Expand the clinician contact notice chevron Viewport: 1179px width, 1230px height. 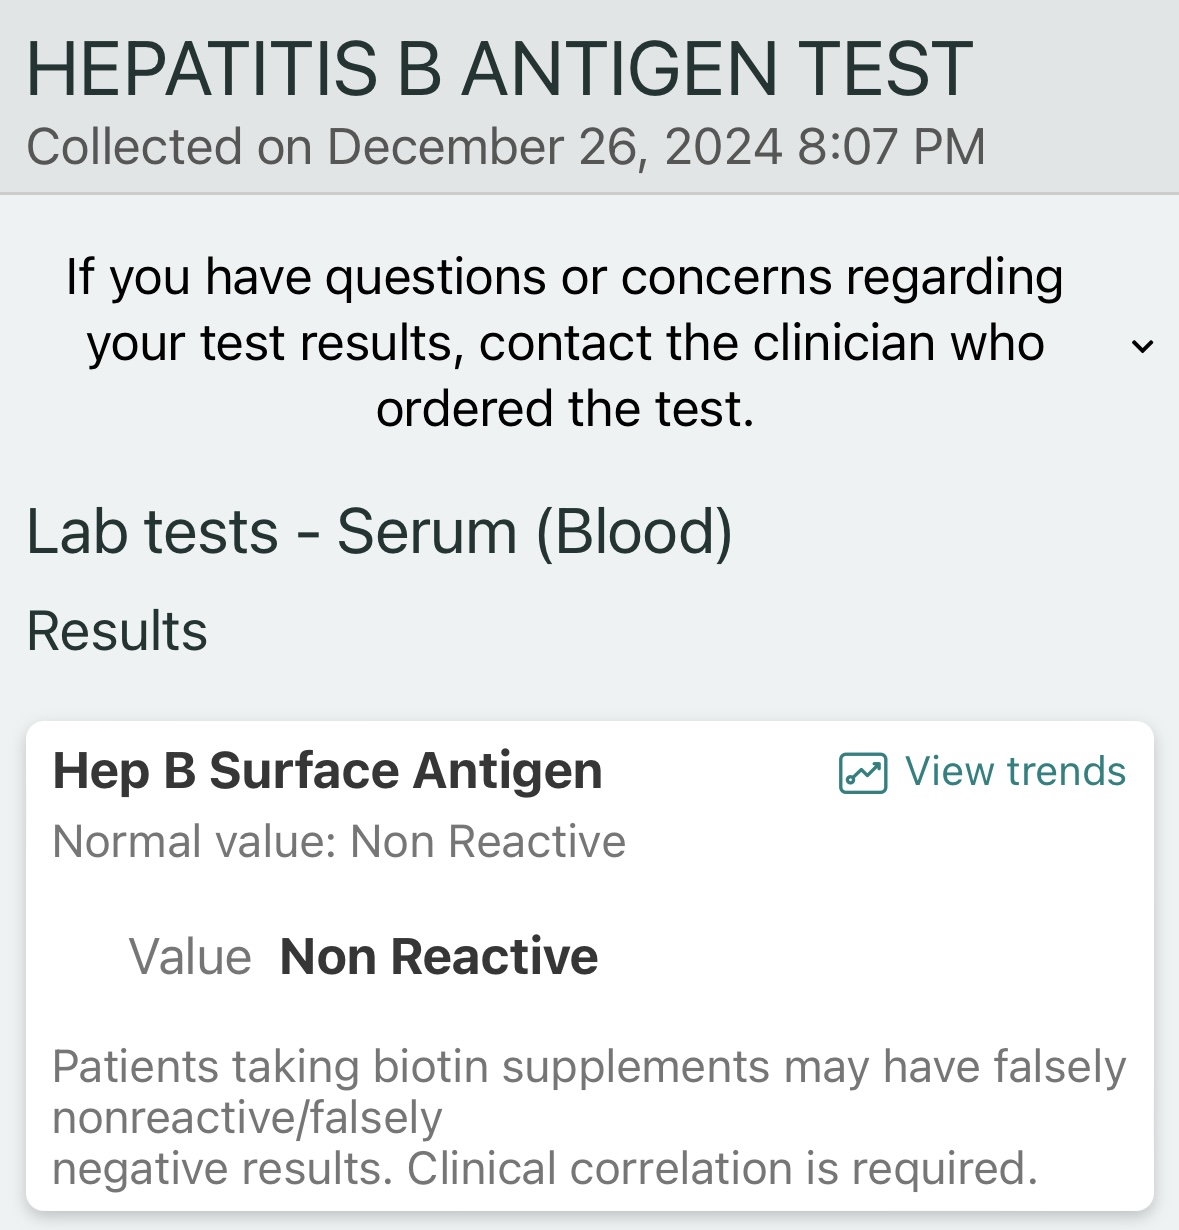[x=1142, y=347]
